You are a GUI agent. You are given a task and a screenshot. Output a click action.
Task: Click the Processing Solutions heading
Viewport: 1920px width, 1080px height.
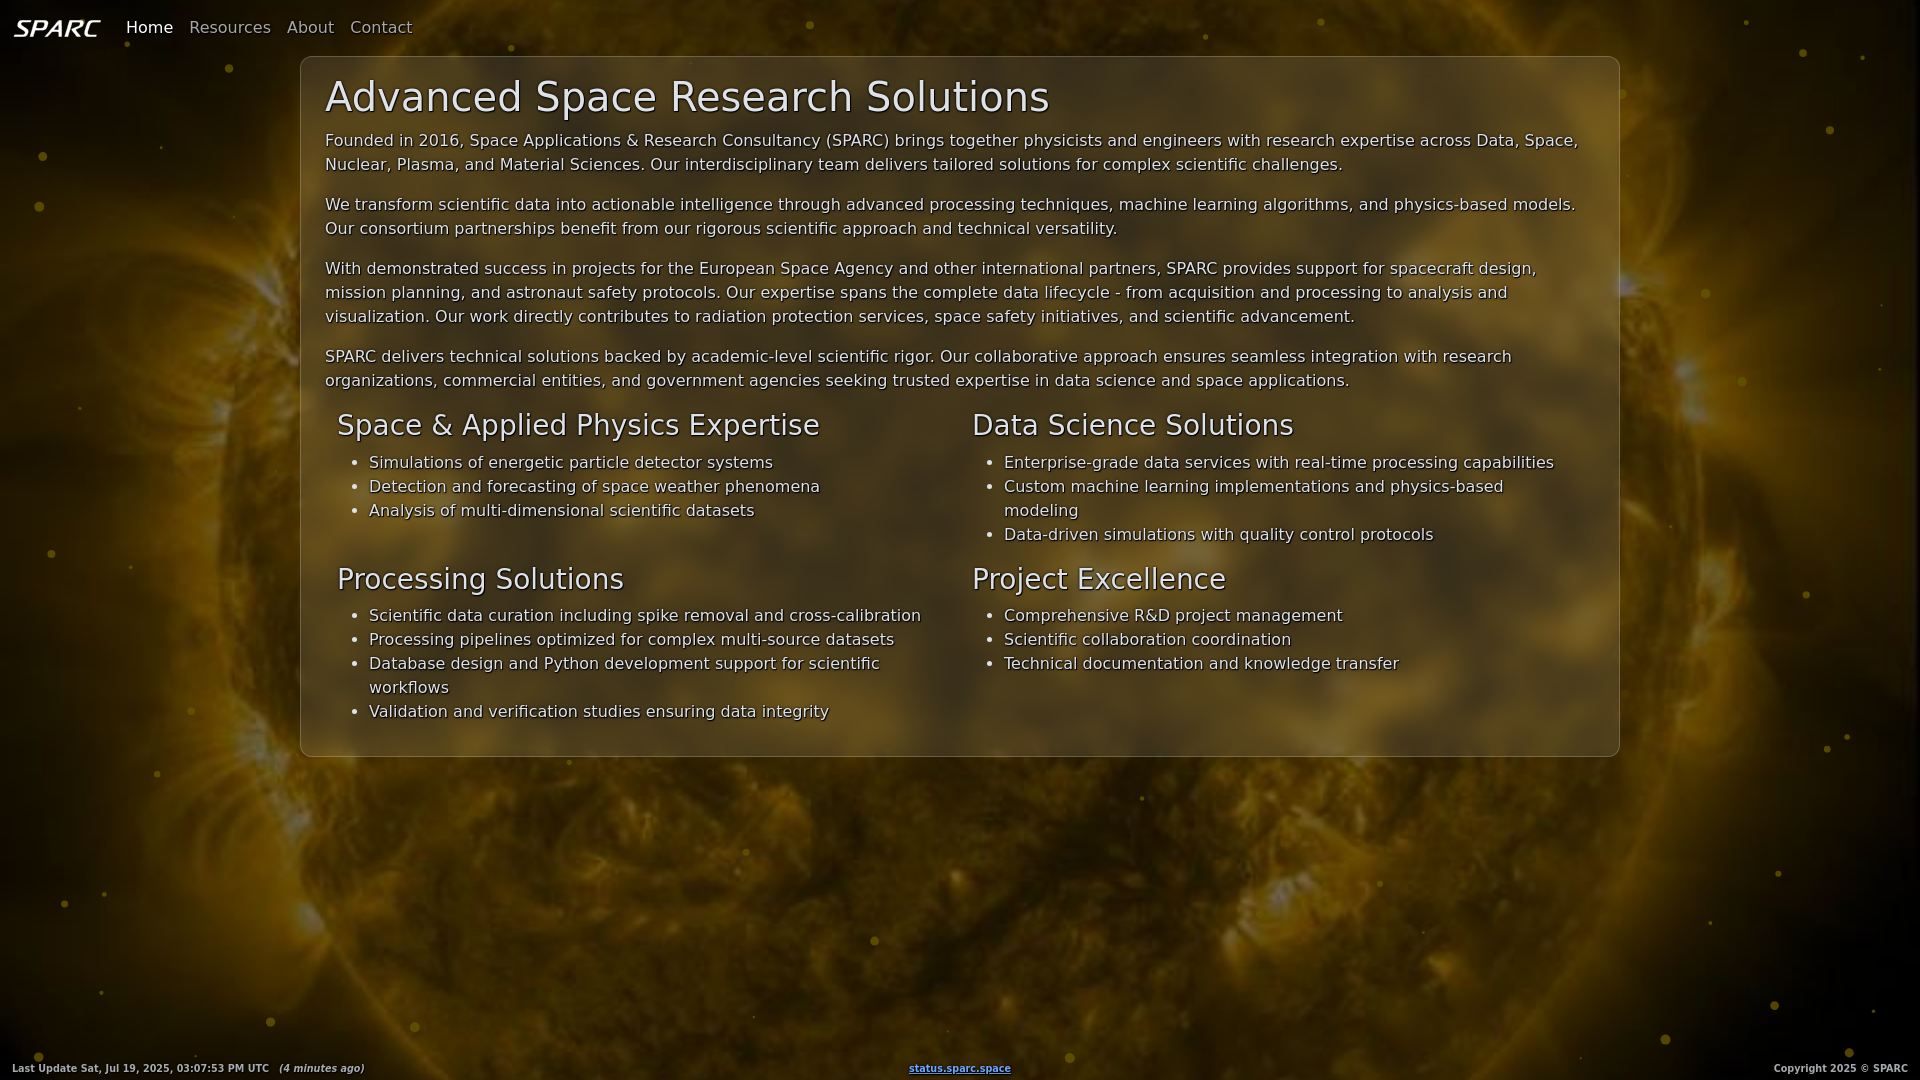coord(480,579)
